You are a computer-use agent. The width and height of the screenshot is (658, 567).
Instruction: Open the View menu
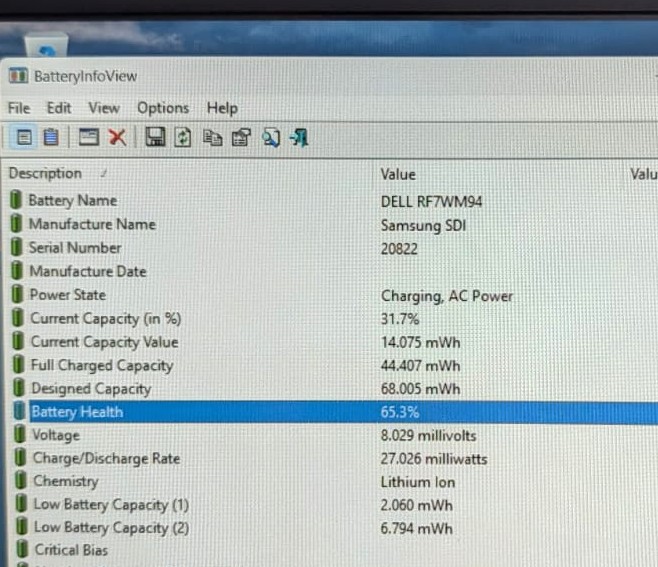pos(104,108)
